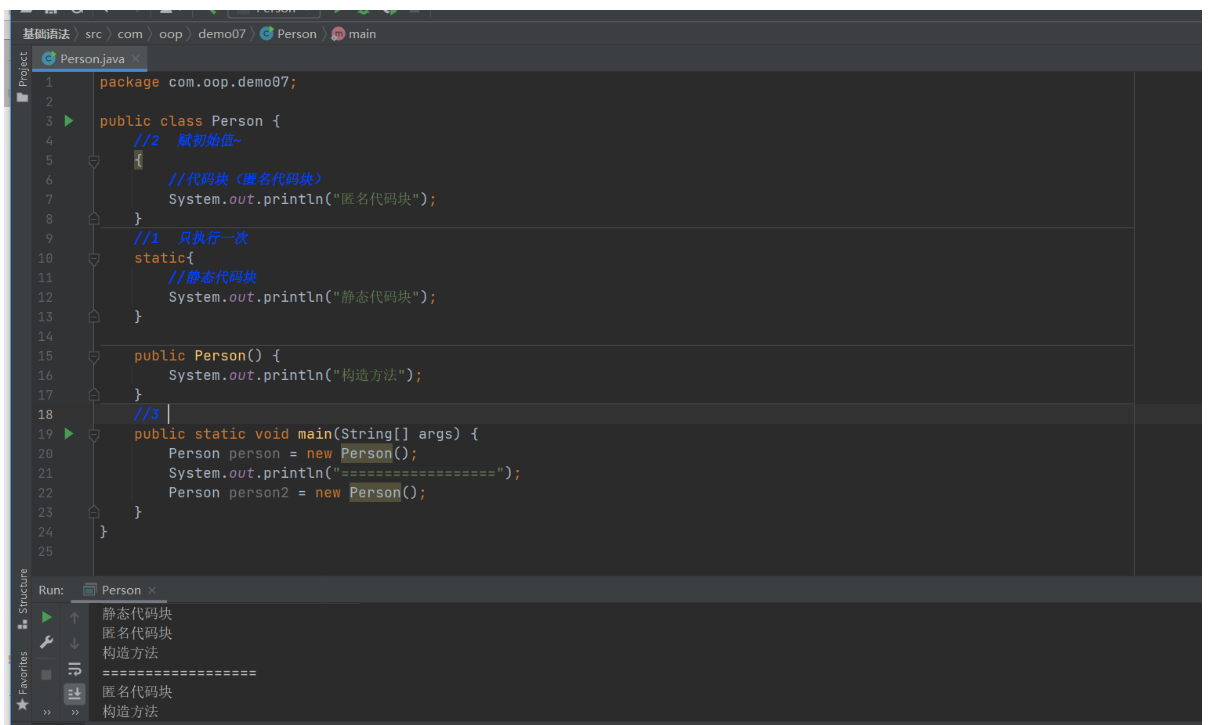The image size is (1209, 725).
Task: Rerun Person using green arrow in Run panel
Action: [47, 617]
